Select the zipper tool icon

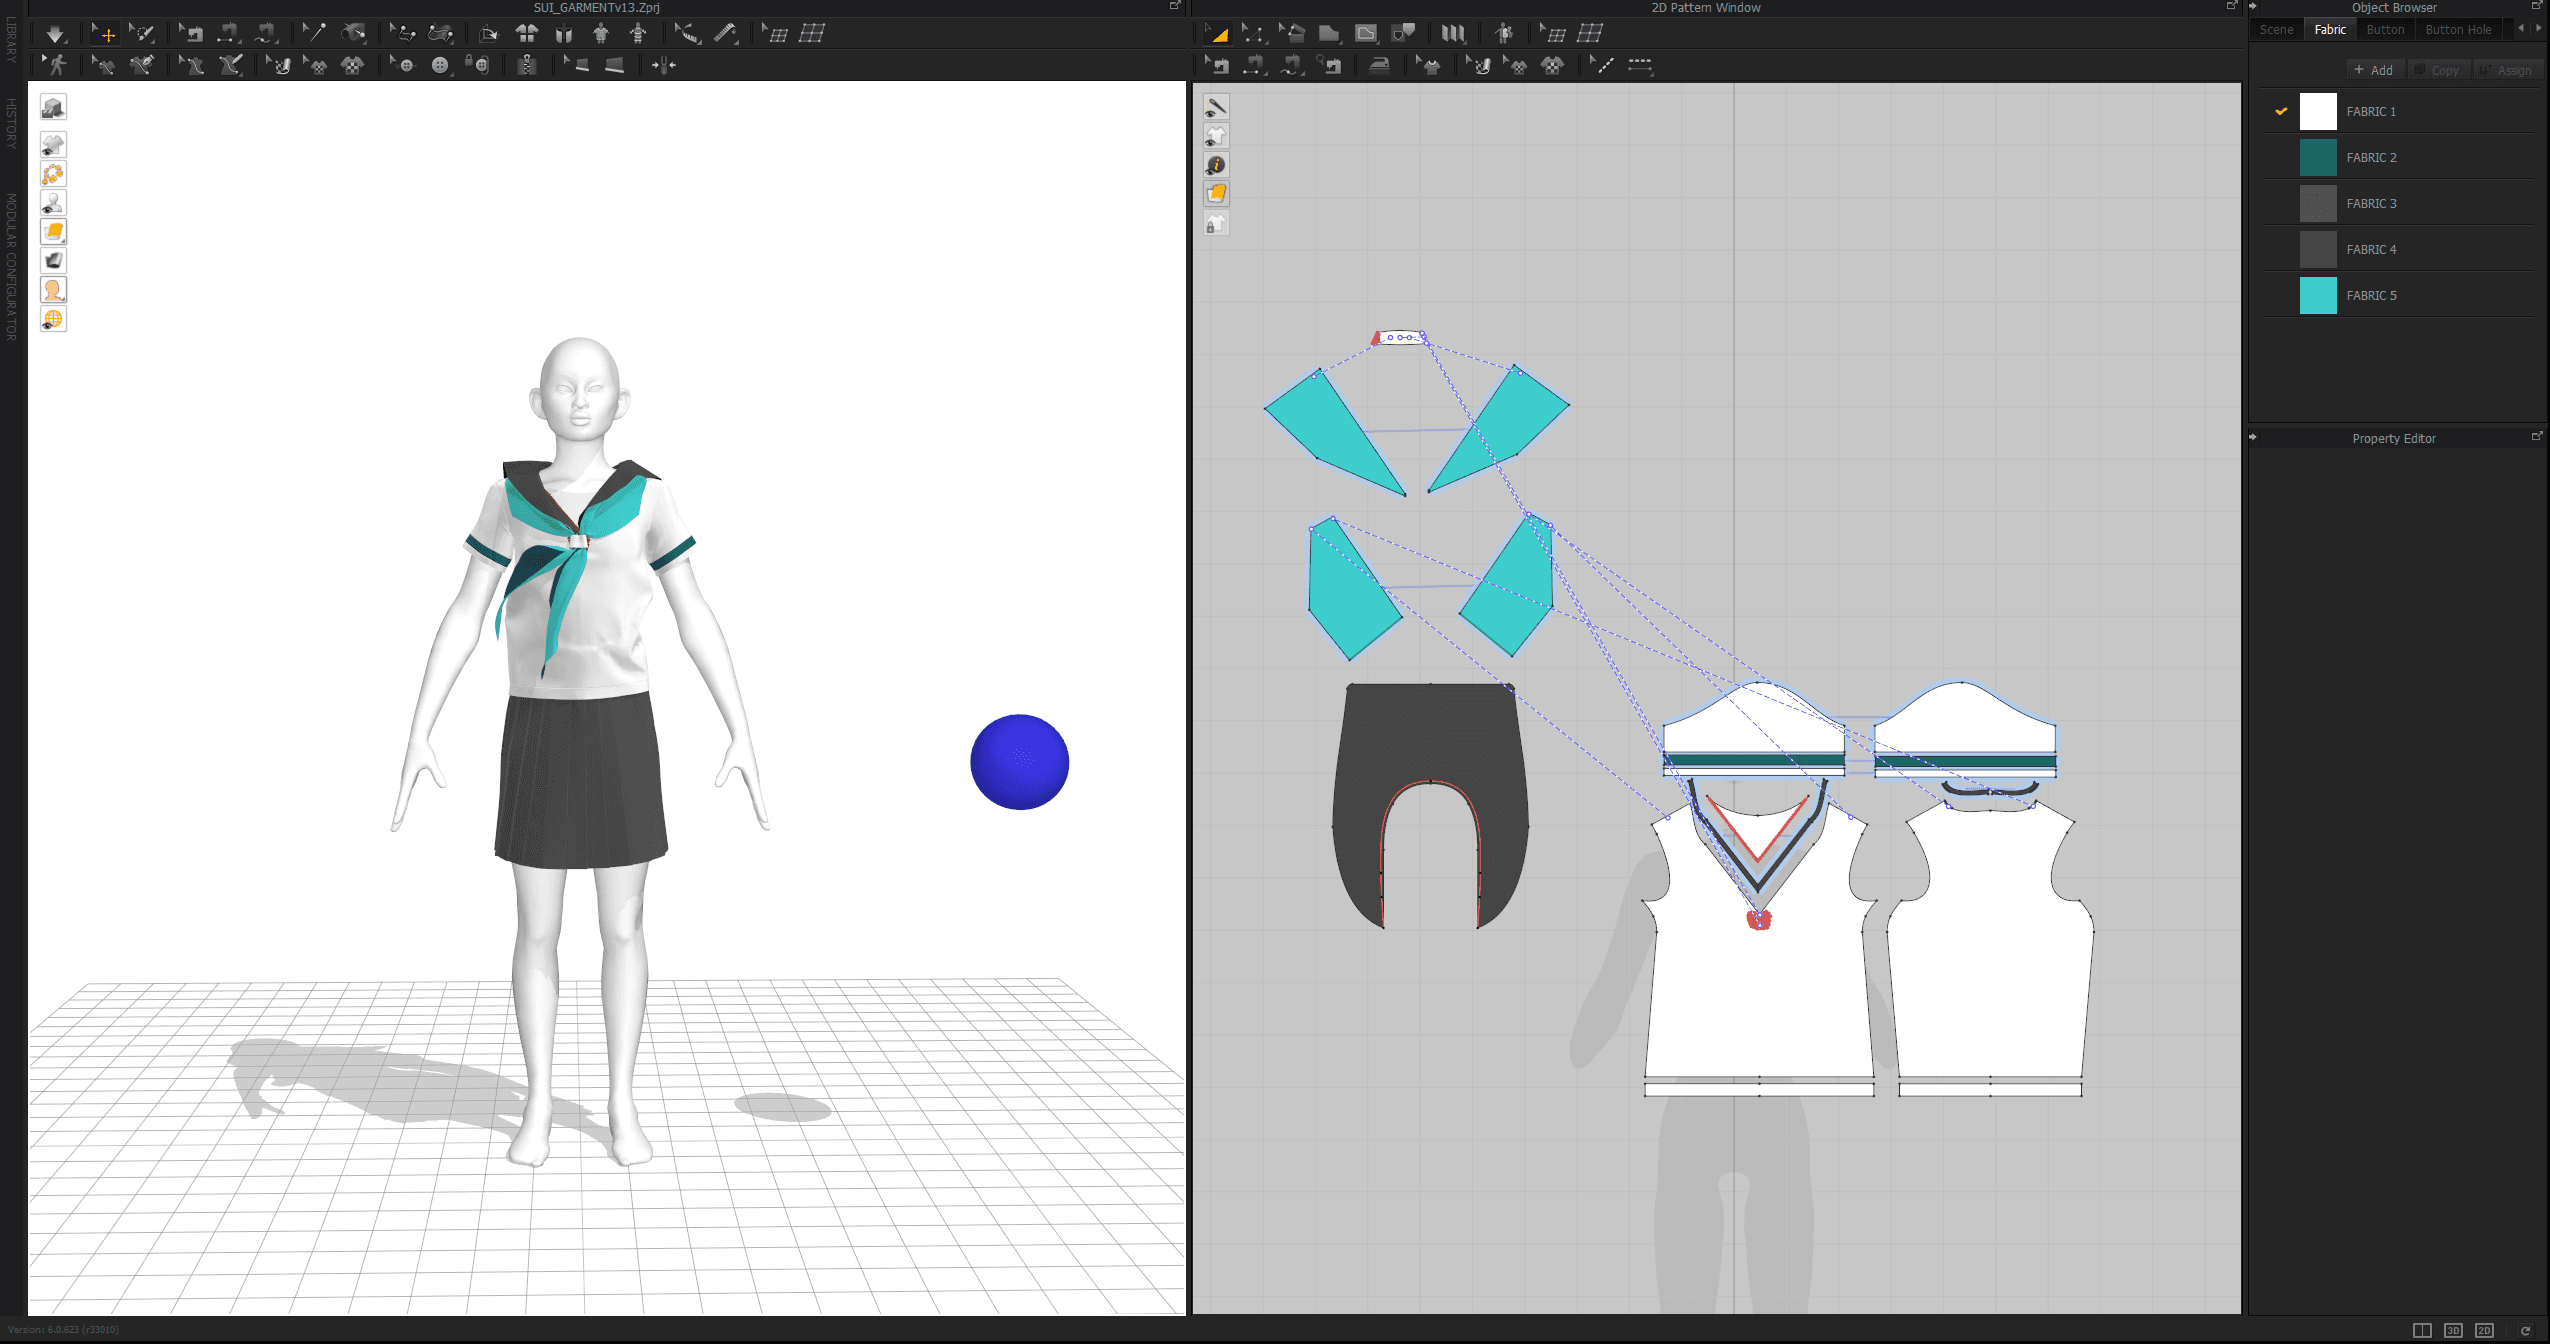click(527, 66)
